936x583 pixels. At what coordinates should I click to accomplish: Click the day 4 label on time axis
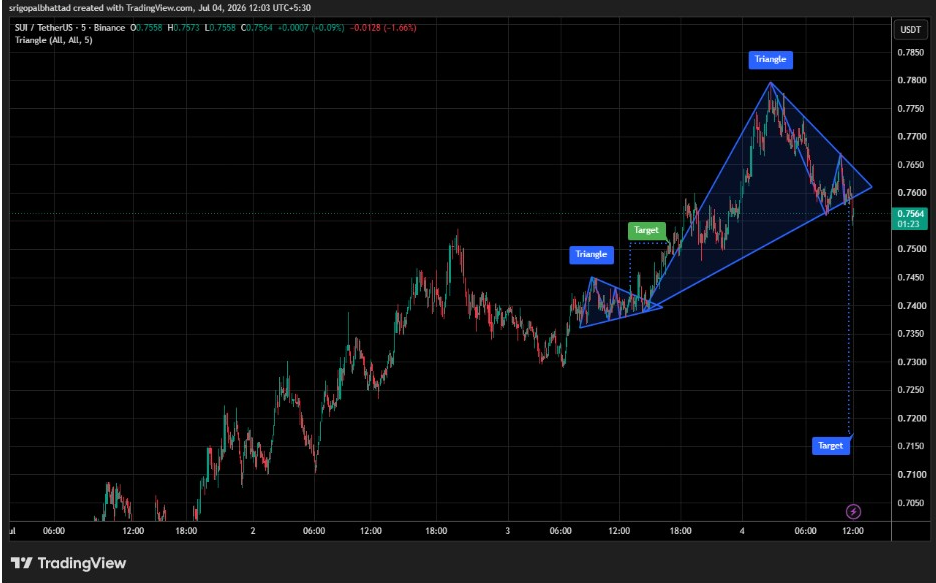point(743,530)
